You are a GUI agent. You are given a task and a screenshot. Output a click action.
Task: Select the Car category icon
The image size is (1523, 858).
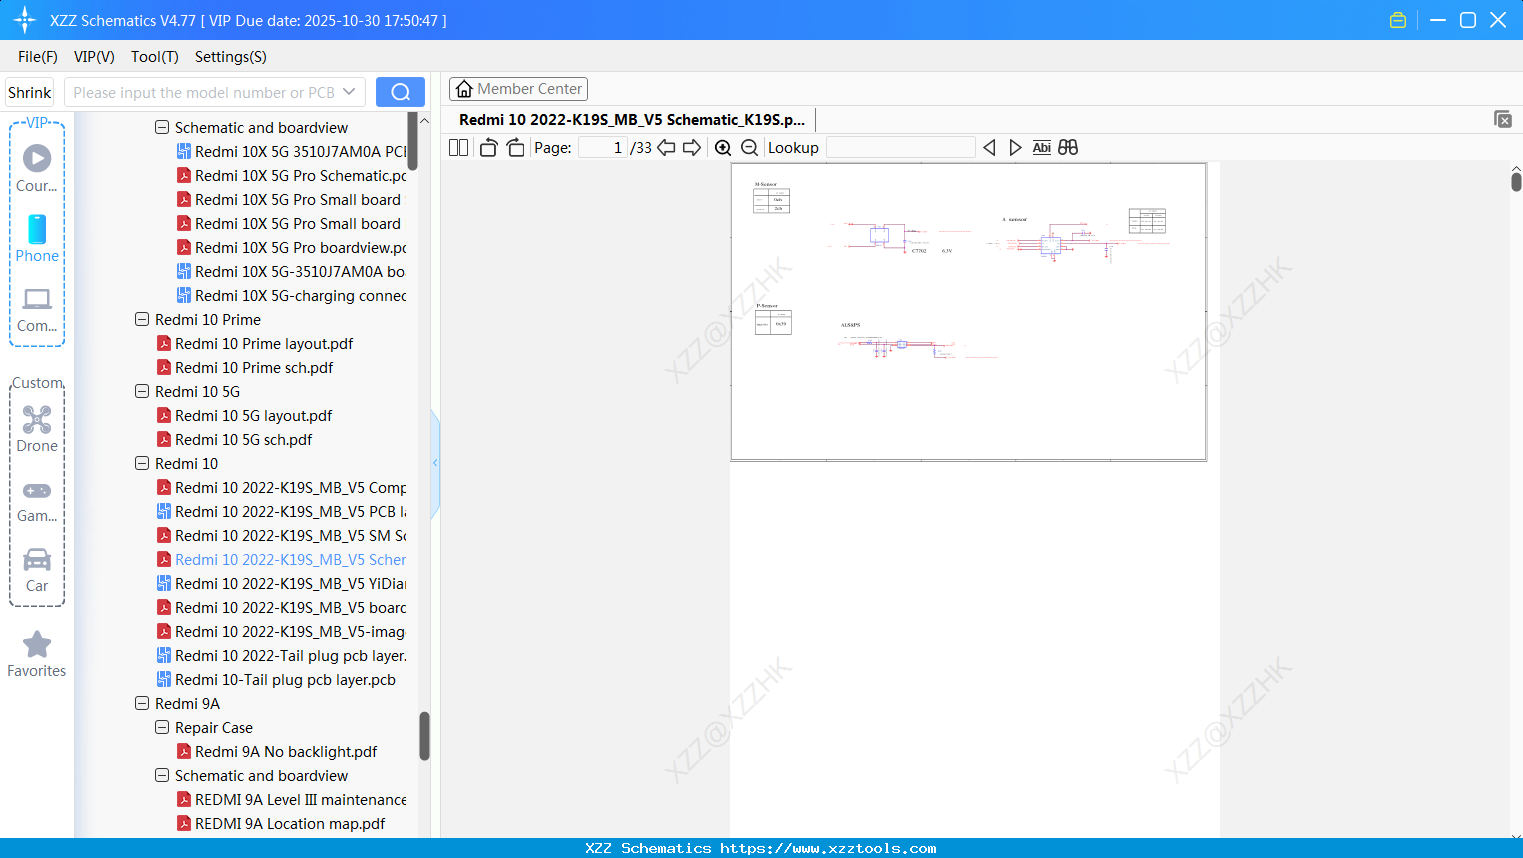click(37, 570)
